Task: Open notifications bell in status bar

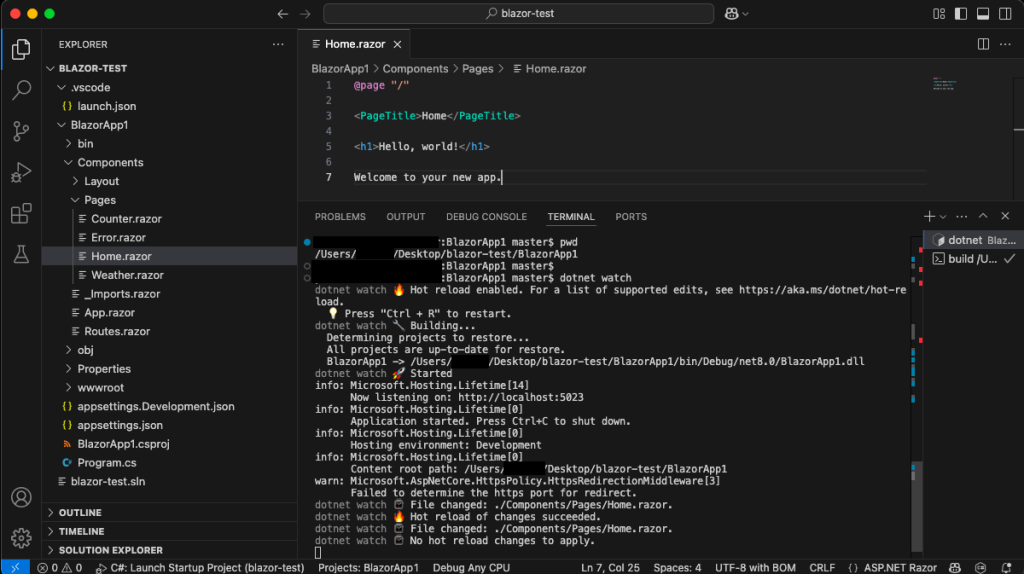Action: coord(1006,567)
